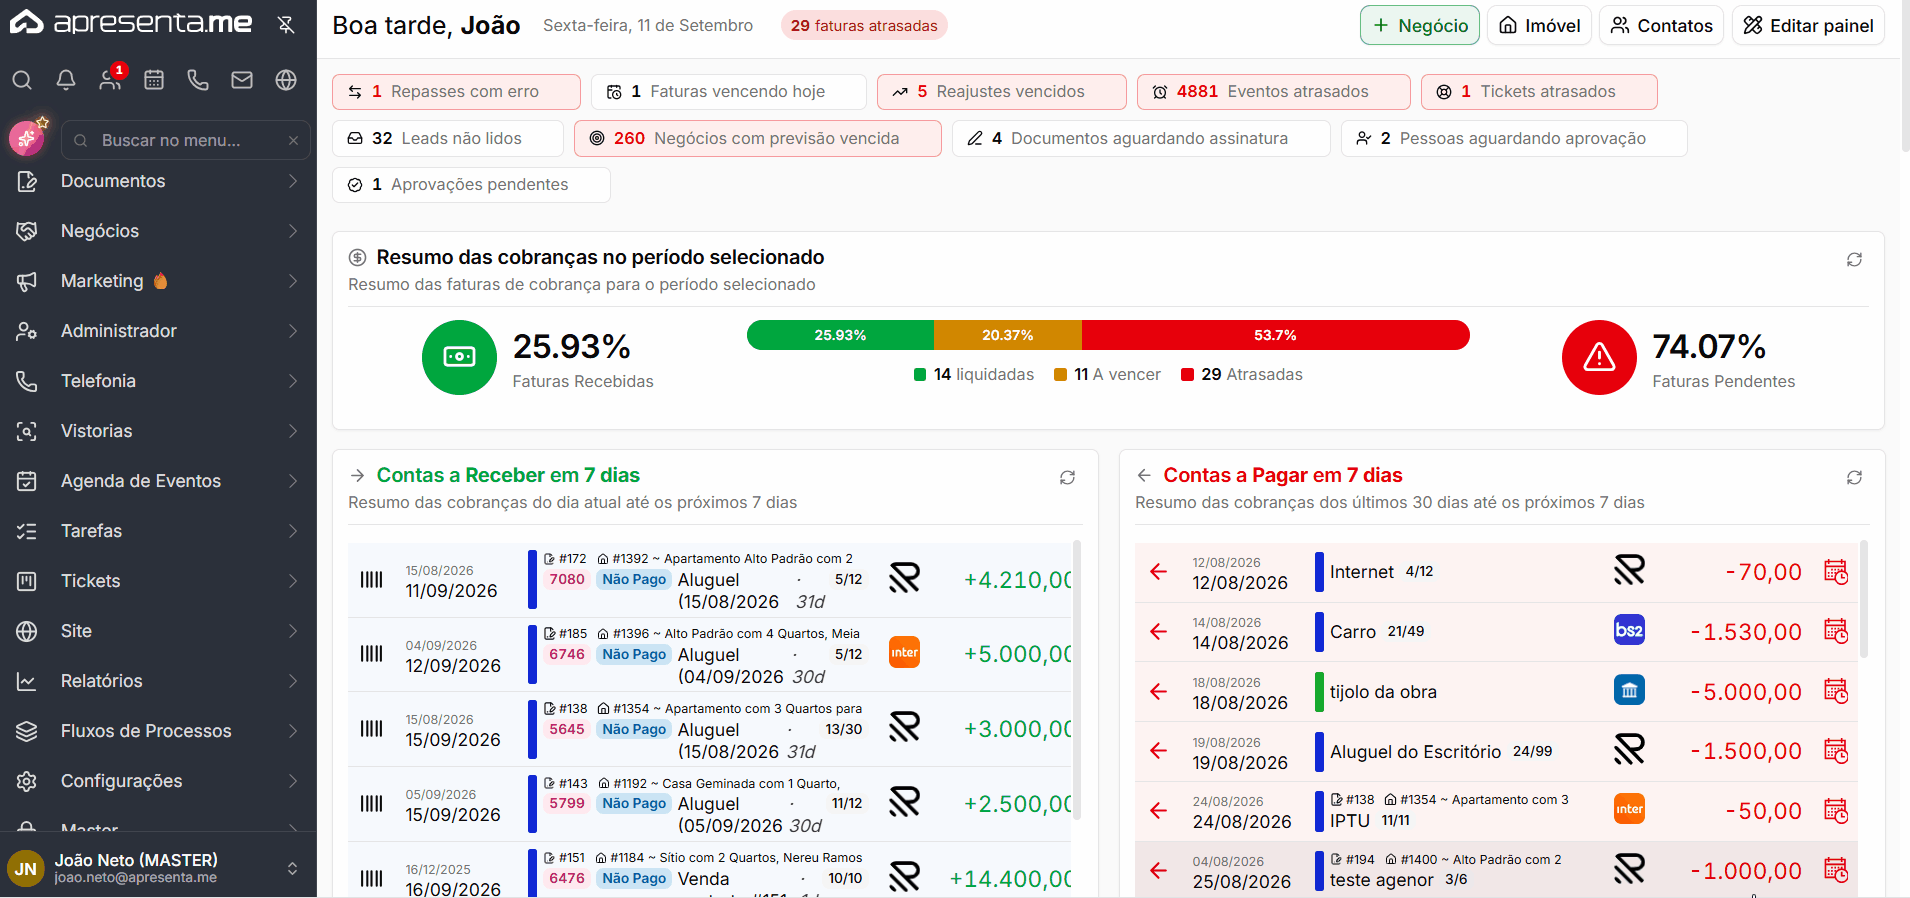The height and width of the screenshot is (898, 1910).
Task: Clear the menu search field with X
Action: (x=293, y=141)
